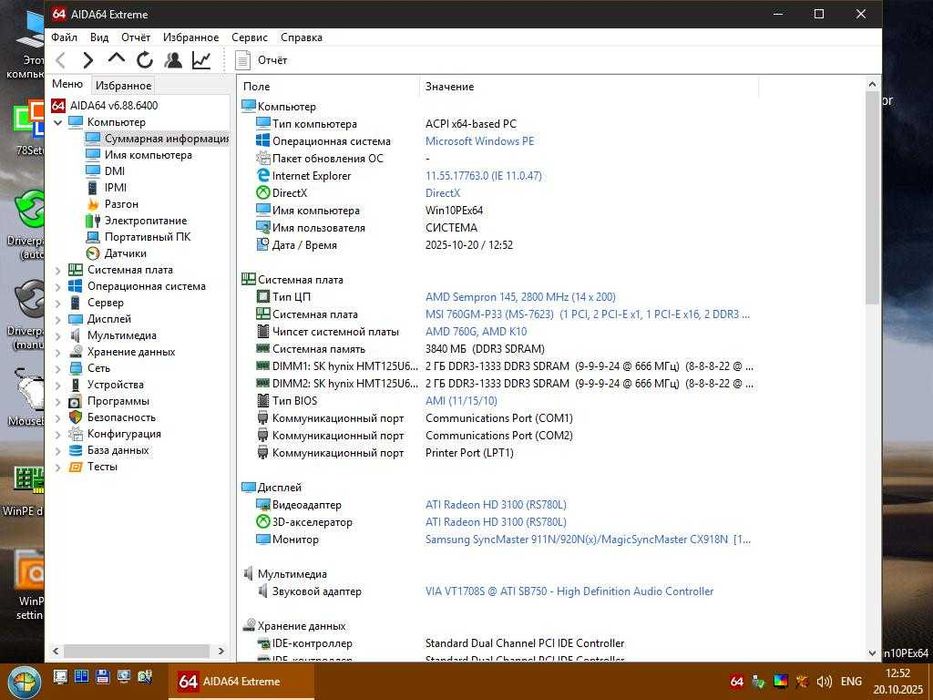
Task: Select Программы icon in tree
Action: click(x=76, y=401)
